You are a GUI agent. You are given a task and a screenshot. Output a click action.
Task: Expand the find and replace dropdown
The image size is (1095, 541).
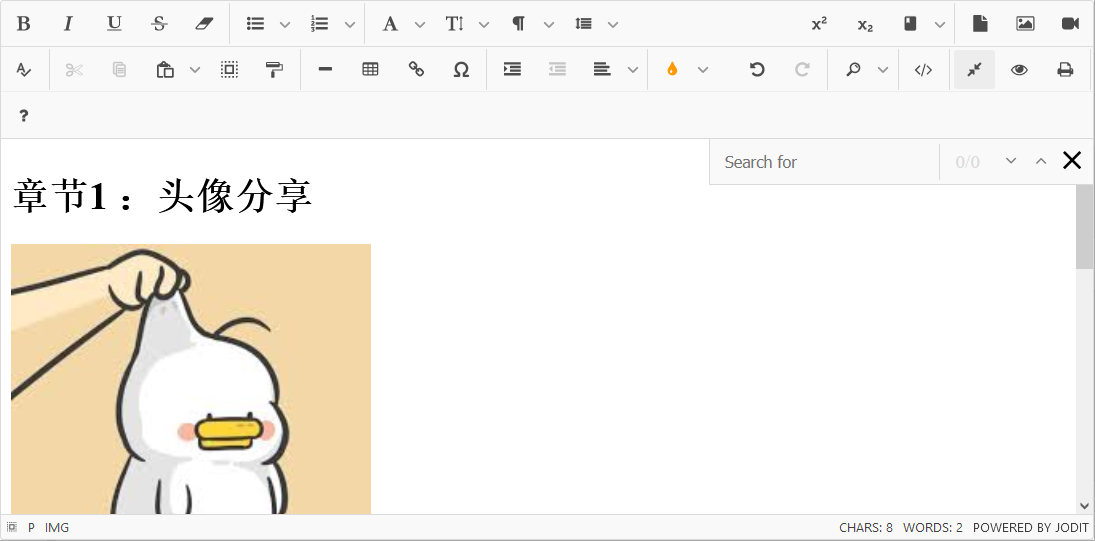point(883,70)
